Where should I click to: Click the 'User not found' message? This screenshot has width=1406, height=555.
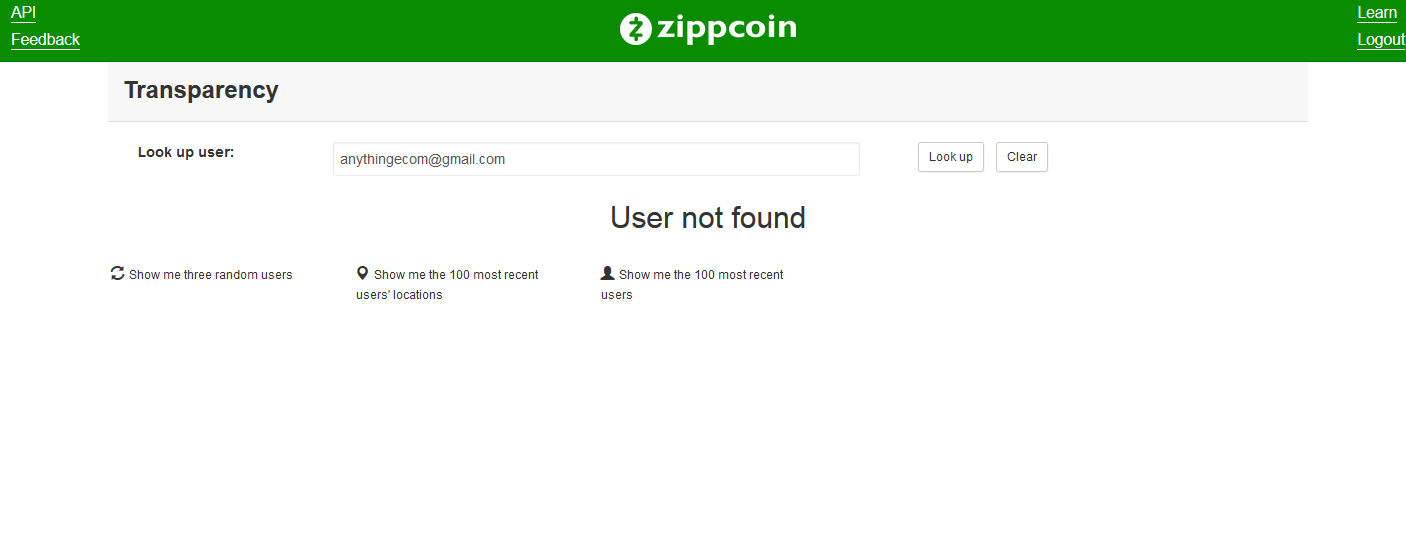point(707,218)
